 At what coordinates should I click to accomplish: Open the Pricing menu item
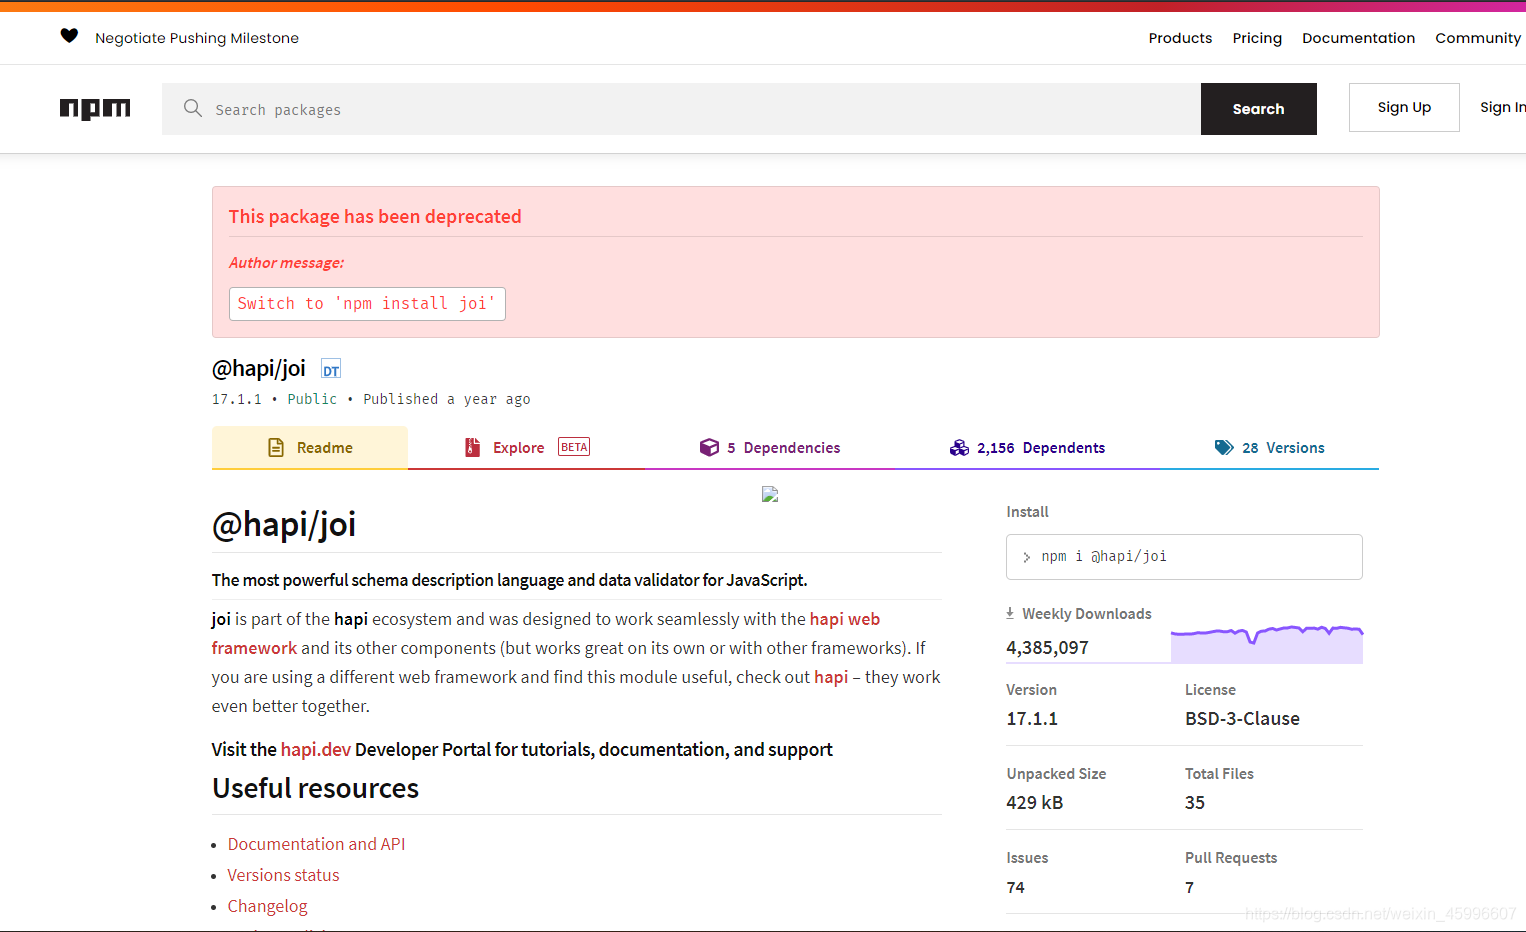(x=1257, y=38)
